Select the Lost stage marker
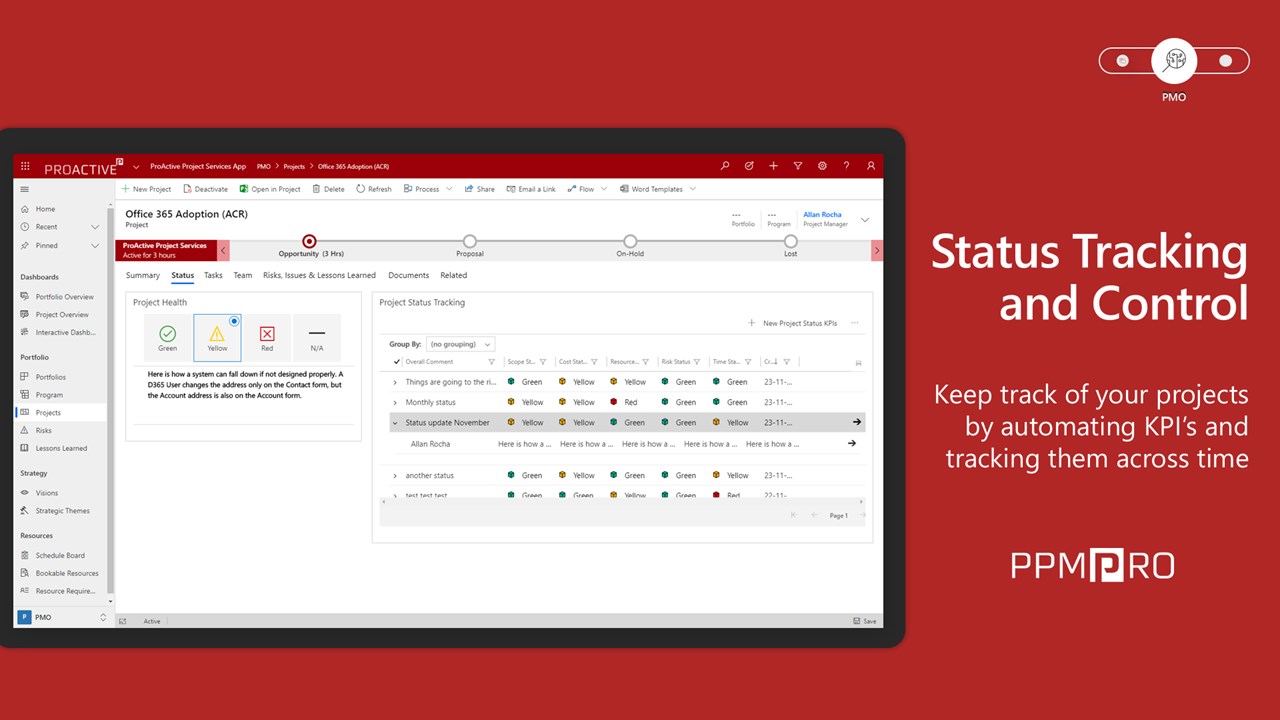 791,241
